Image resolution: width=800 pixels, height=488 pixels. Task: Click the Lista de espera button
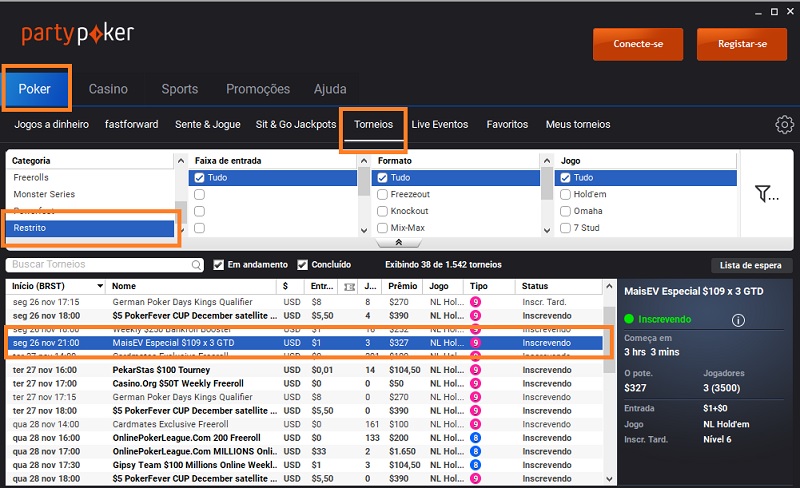[751, 265]
